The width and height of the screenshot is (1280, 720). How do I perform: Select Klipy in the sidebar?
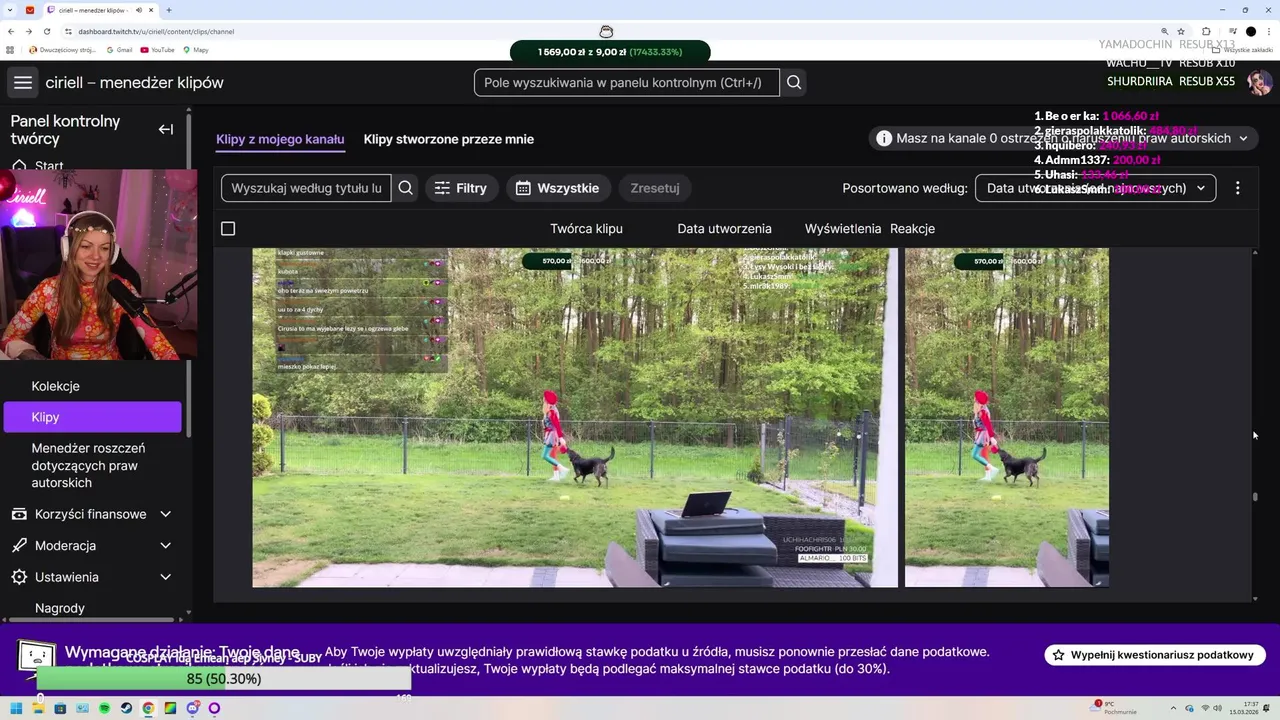tap(93, 417)
